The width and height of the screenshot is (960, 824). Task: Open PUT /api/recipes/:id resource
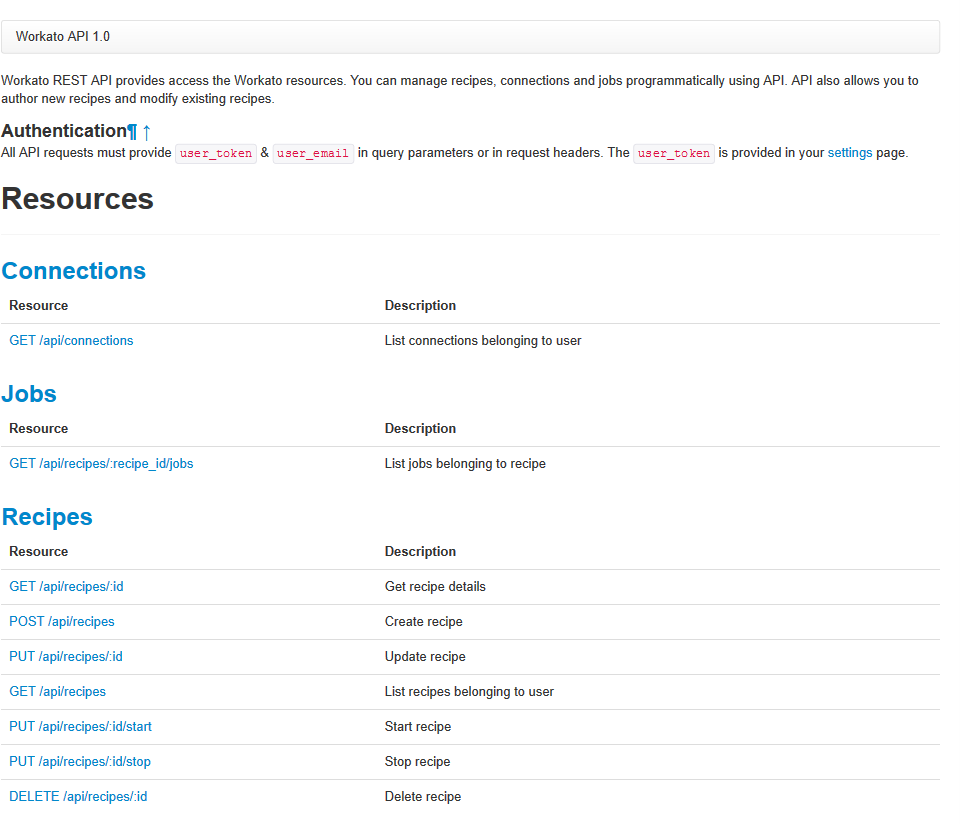tap(66, 656)
